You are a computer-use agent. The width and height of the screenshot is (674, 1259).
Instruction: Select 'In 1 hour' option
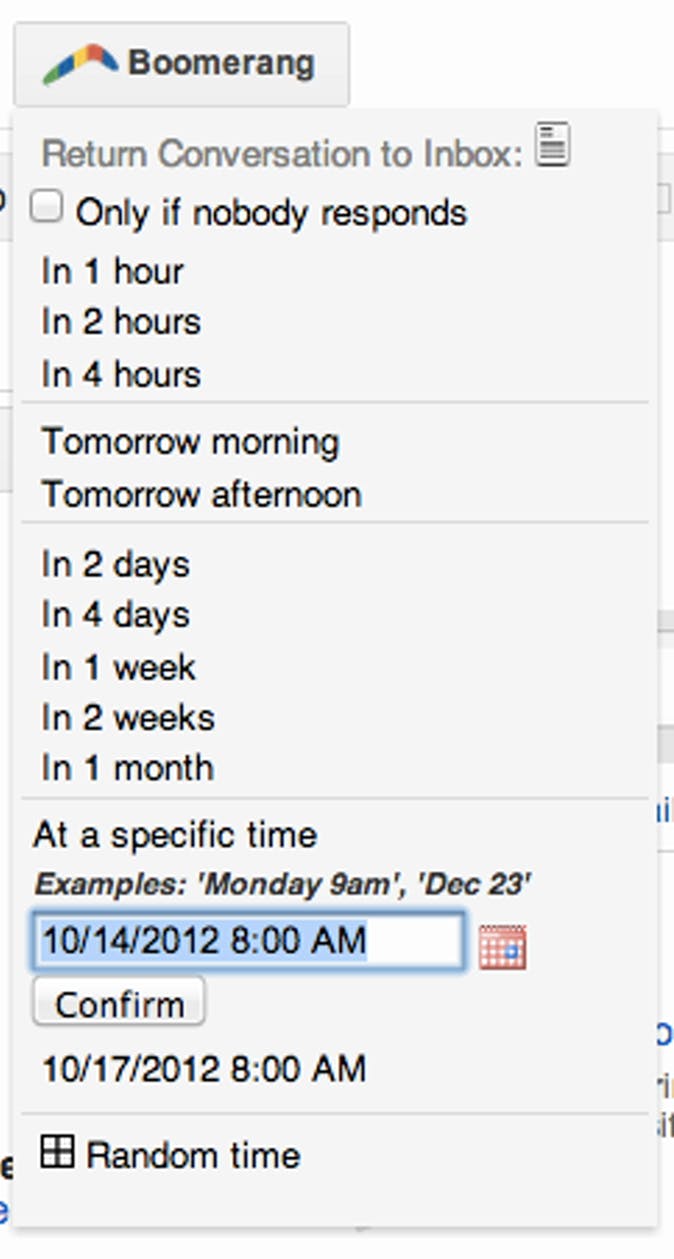tap(113, 271)
